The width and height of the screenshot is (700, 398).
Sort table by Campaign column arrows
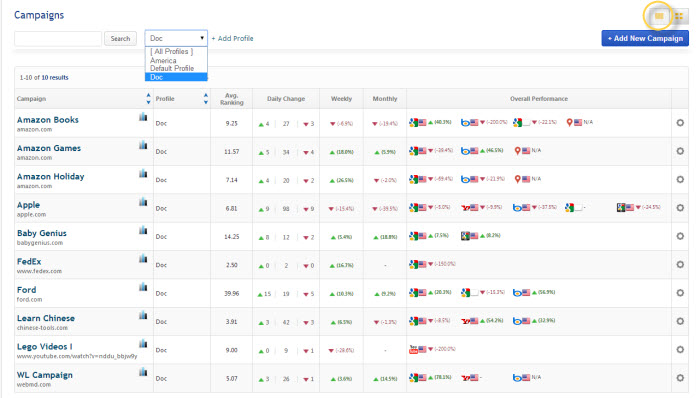tap(148, 99)
